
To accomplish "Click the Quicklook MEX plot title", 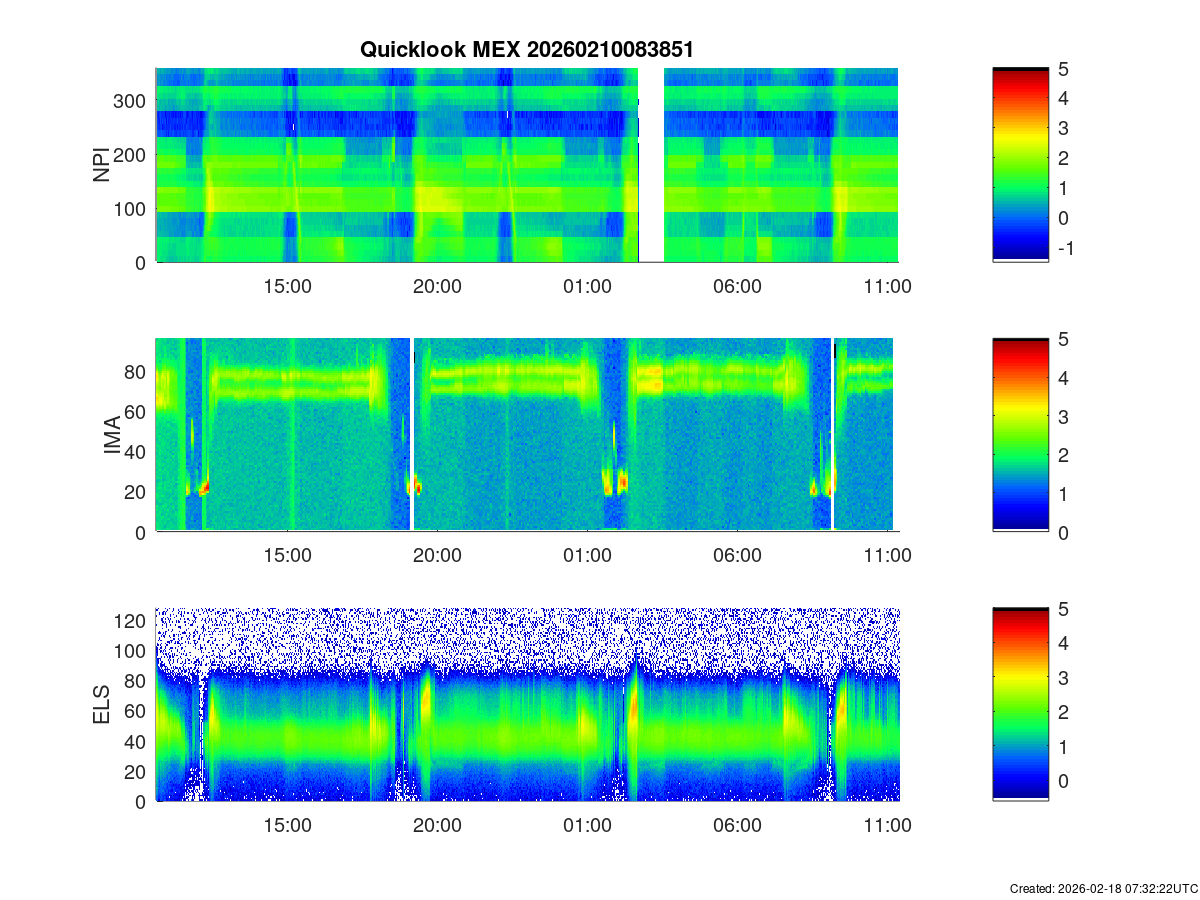I will [526, 49].
